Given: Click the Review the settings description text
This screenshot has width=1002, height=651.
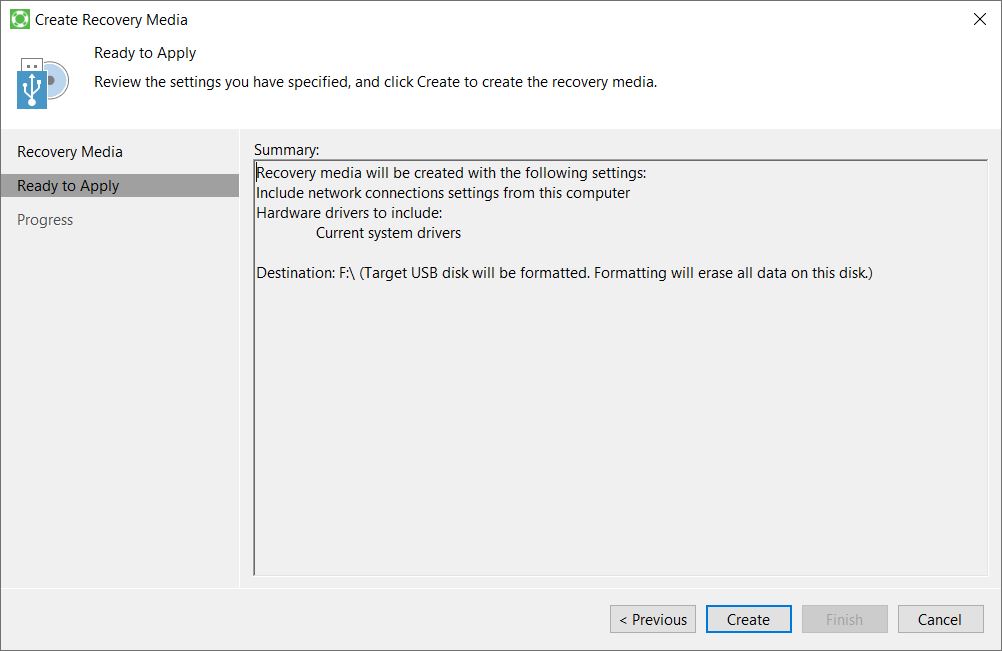Looking at the screenshot, I should (x=375, y=82).
